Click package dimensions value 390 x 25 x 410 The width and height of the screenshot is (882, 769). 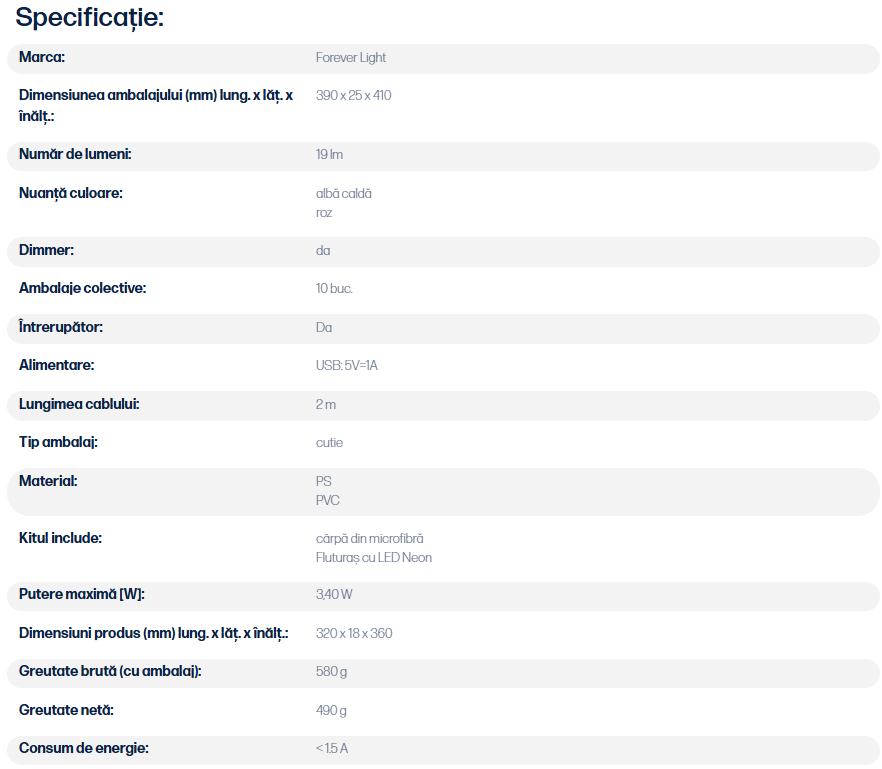pos(353,96)
